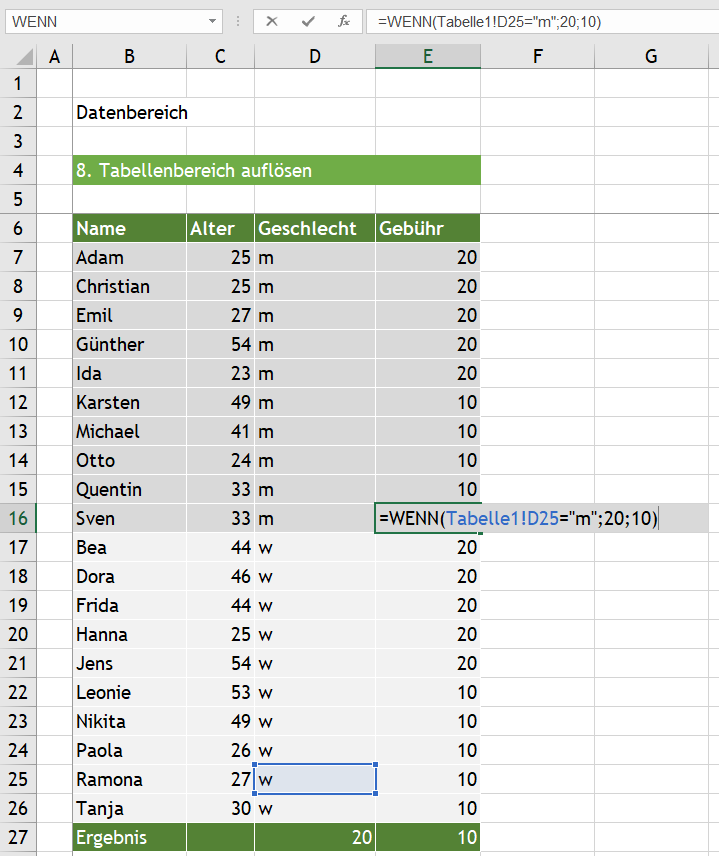
Task: Click the green title cell '8. Tabellenbereich auflösen'
Action: coord(276,170)
